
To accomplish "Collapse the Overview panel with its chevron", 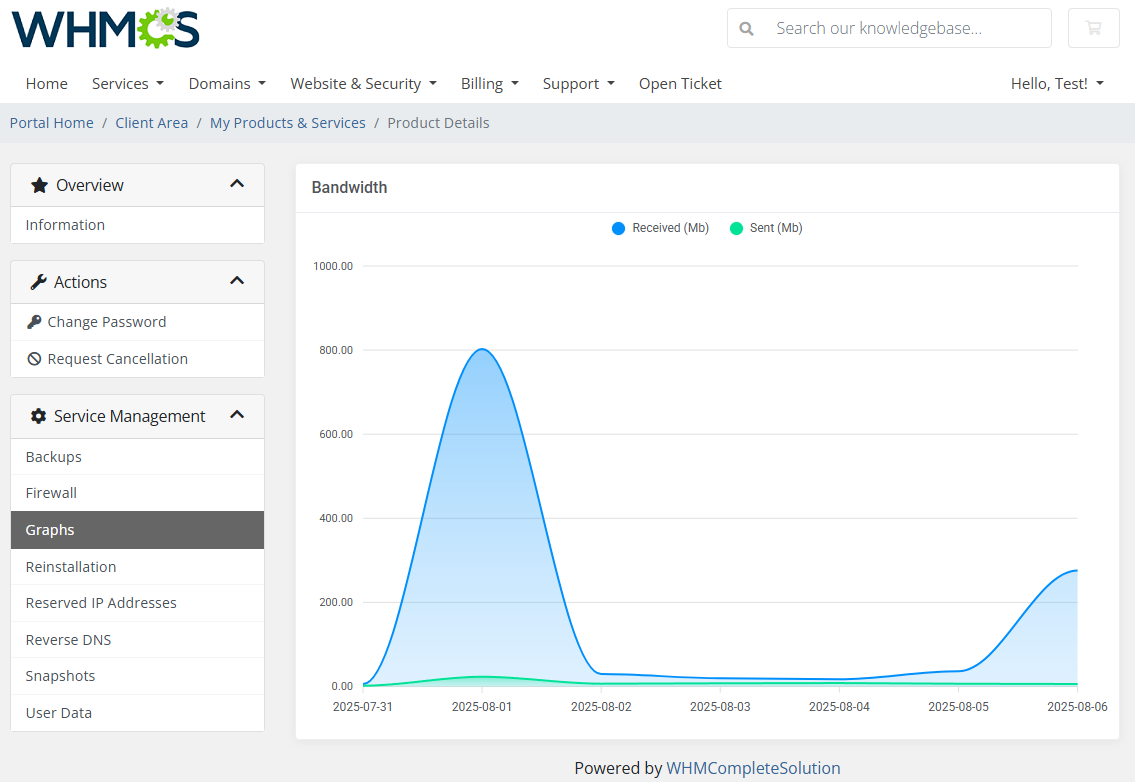I will click(237, 184).
